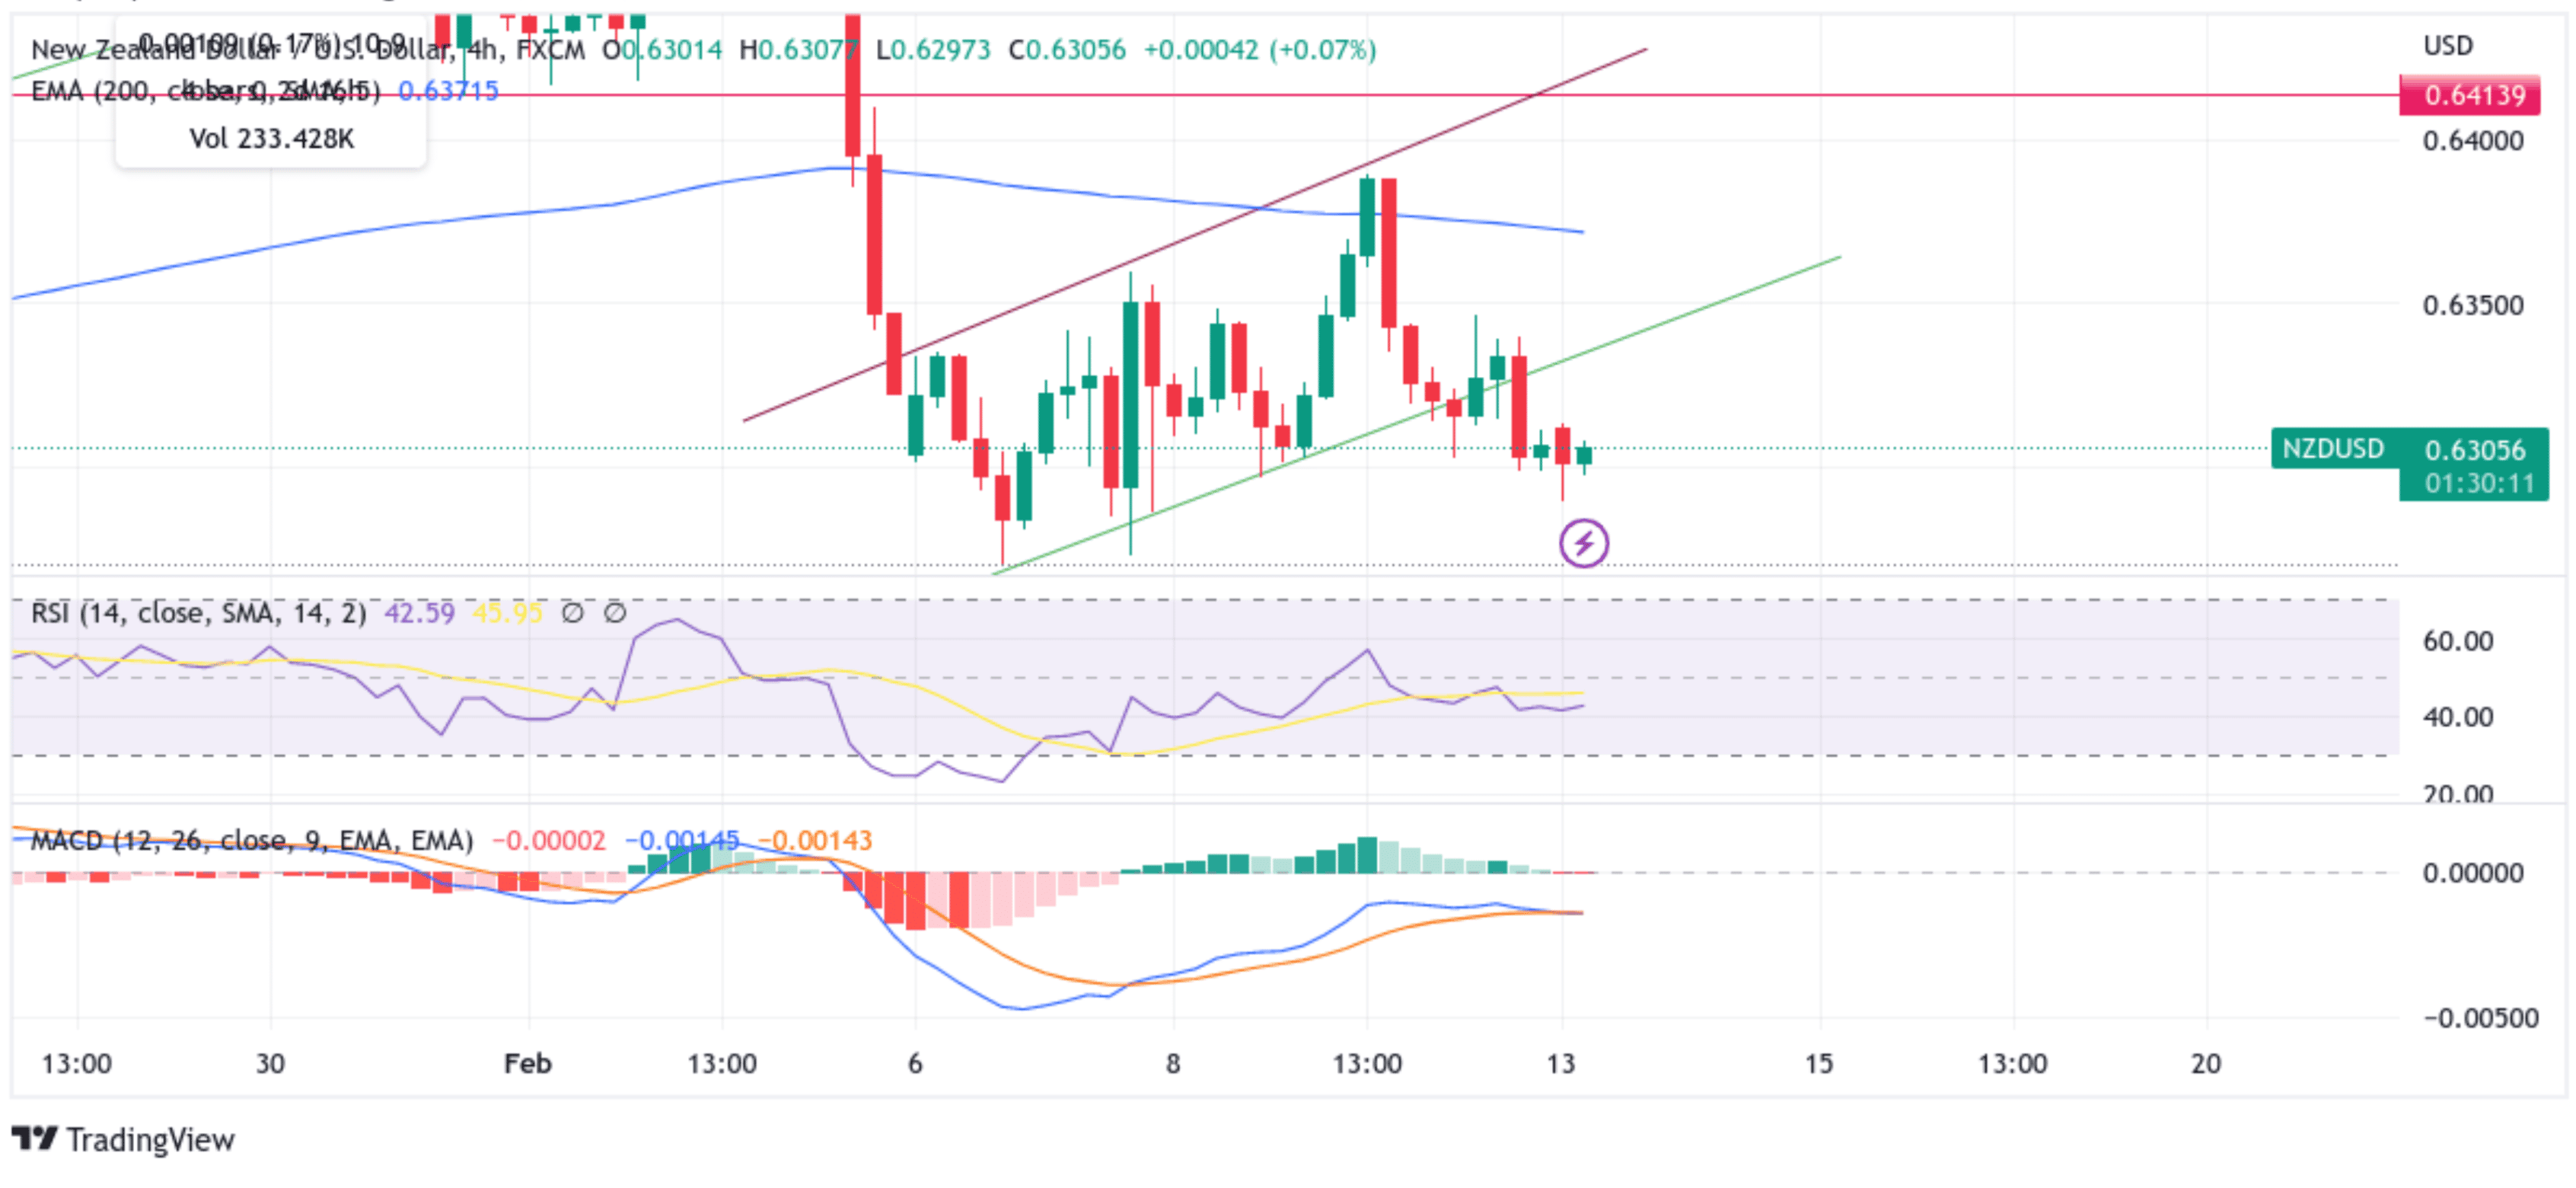
Task: Click the 20 date axis label
Action: (2205, 1063)
